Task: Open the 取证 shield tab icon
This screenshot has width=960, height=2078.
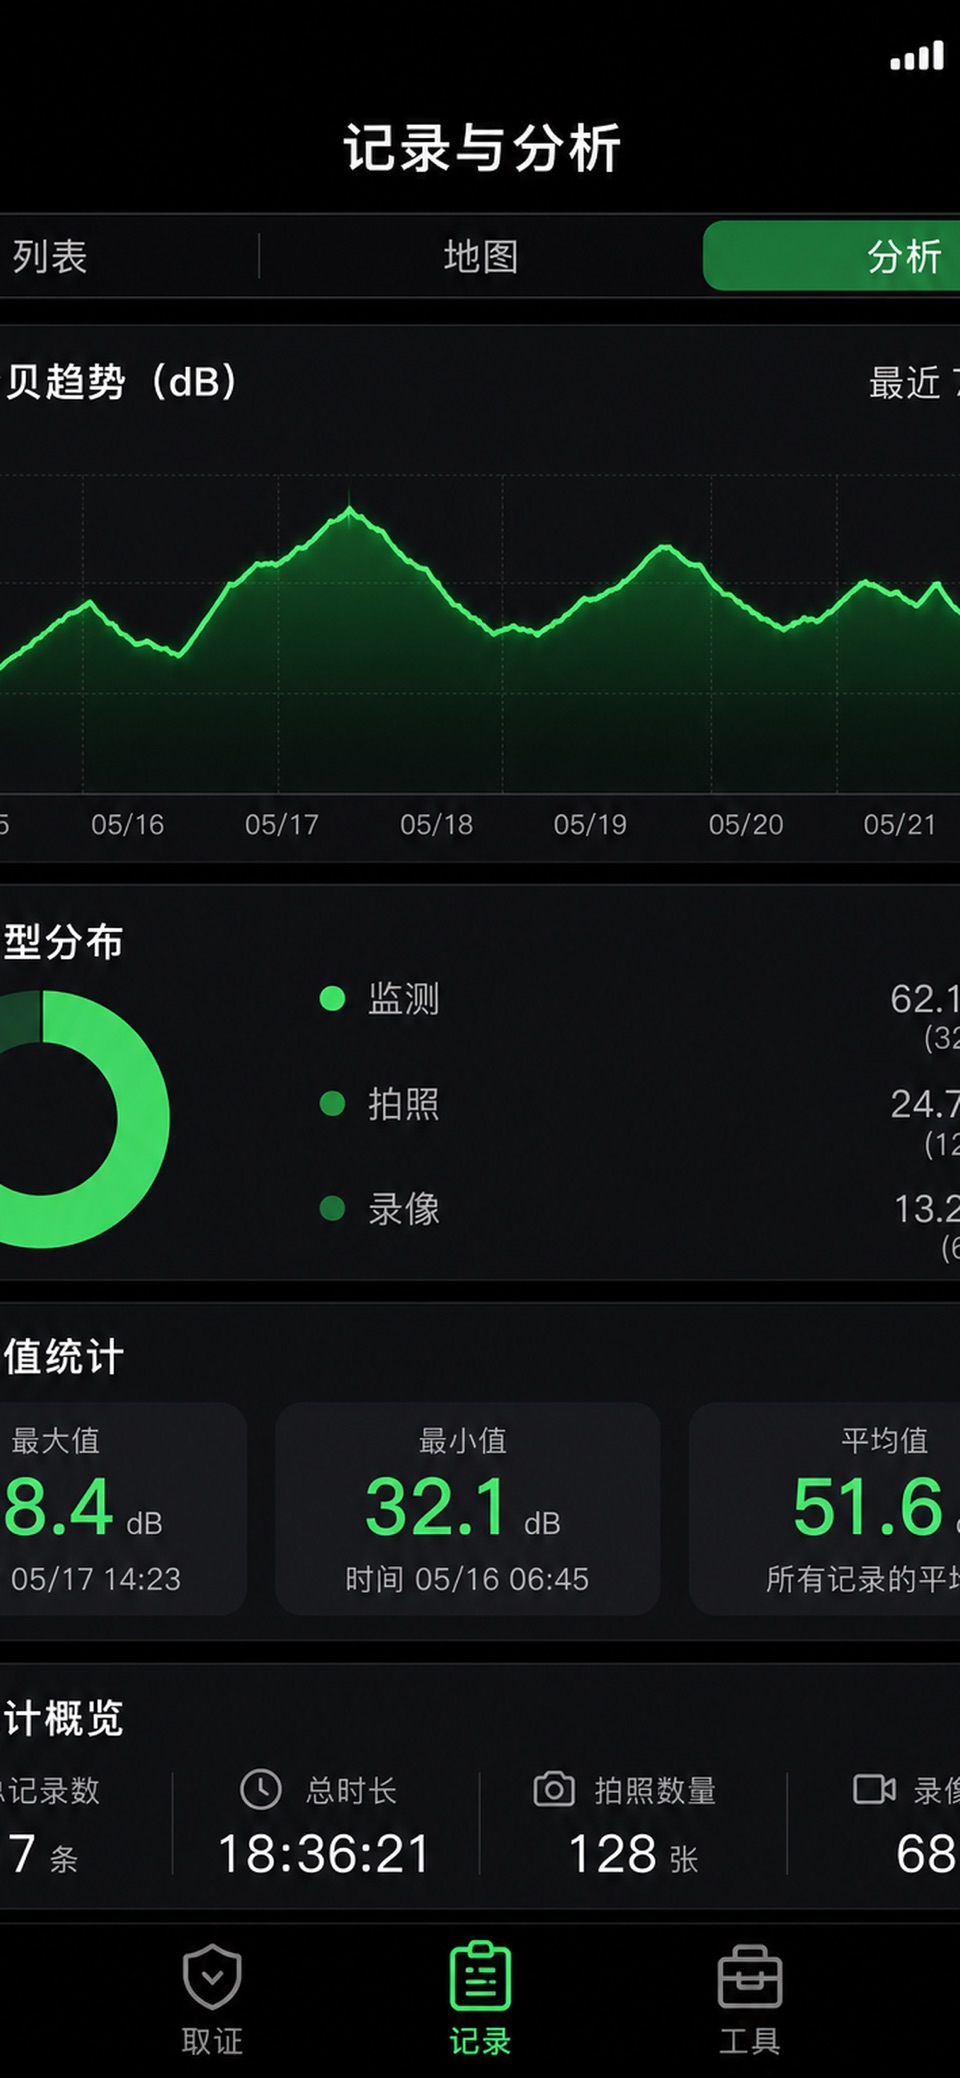Action: (x=212, y=1976)
